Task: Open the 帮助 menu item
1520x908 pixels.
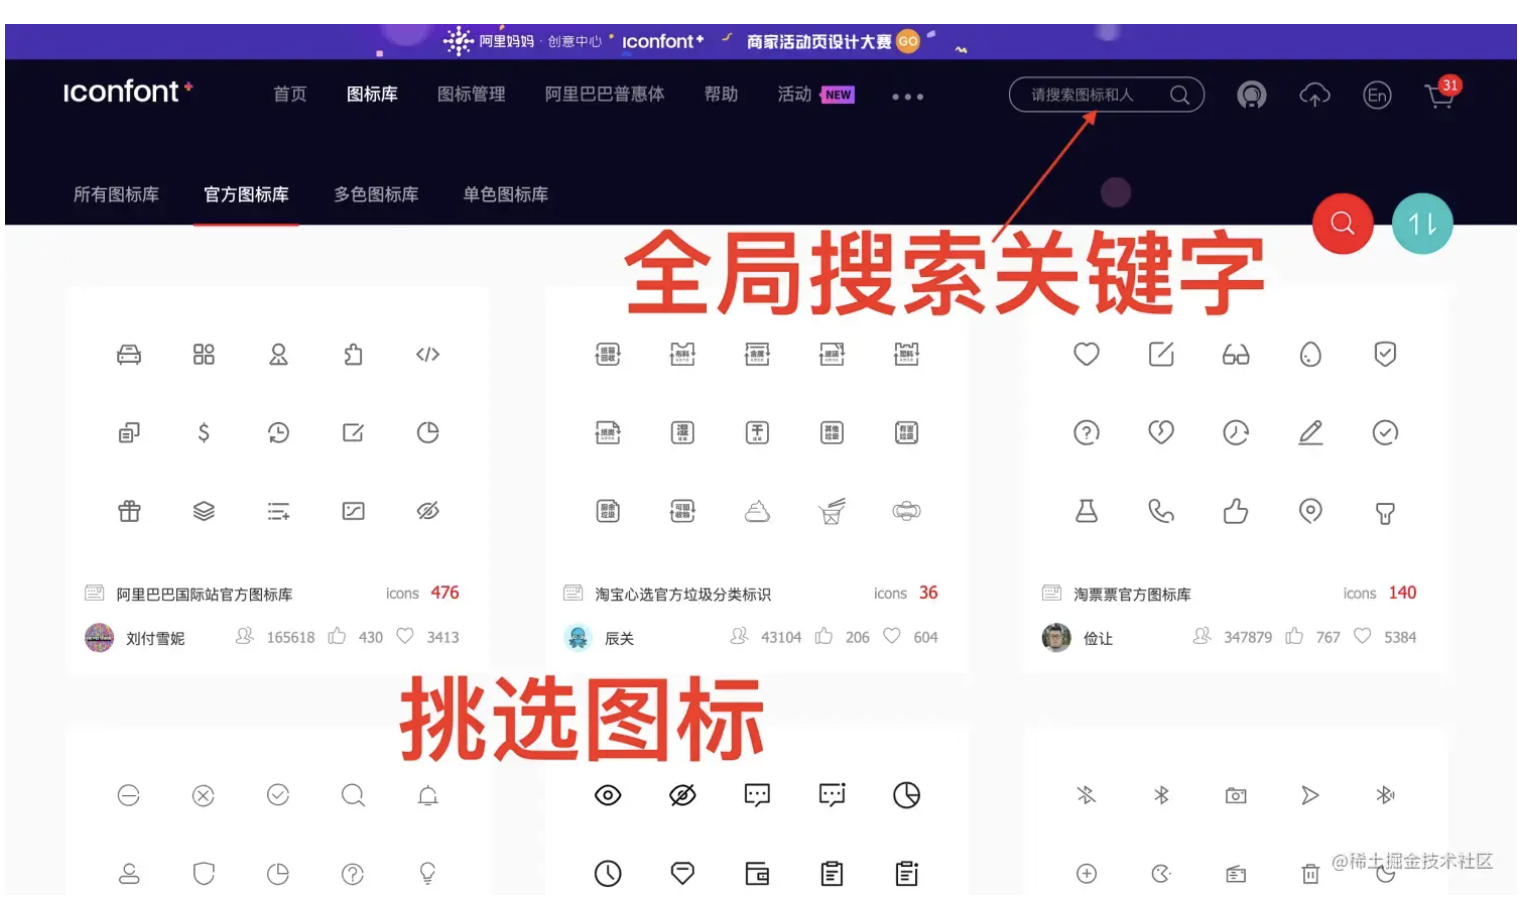Action: click(x=721, y=94)
